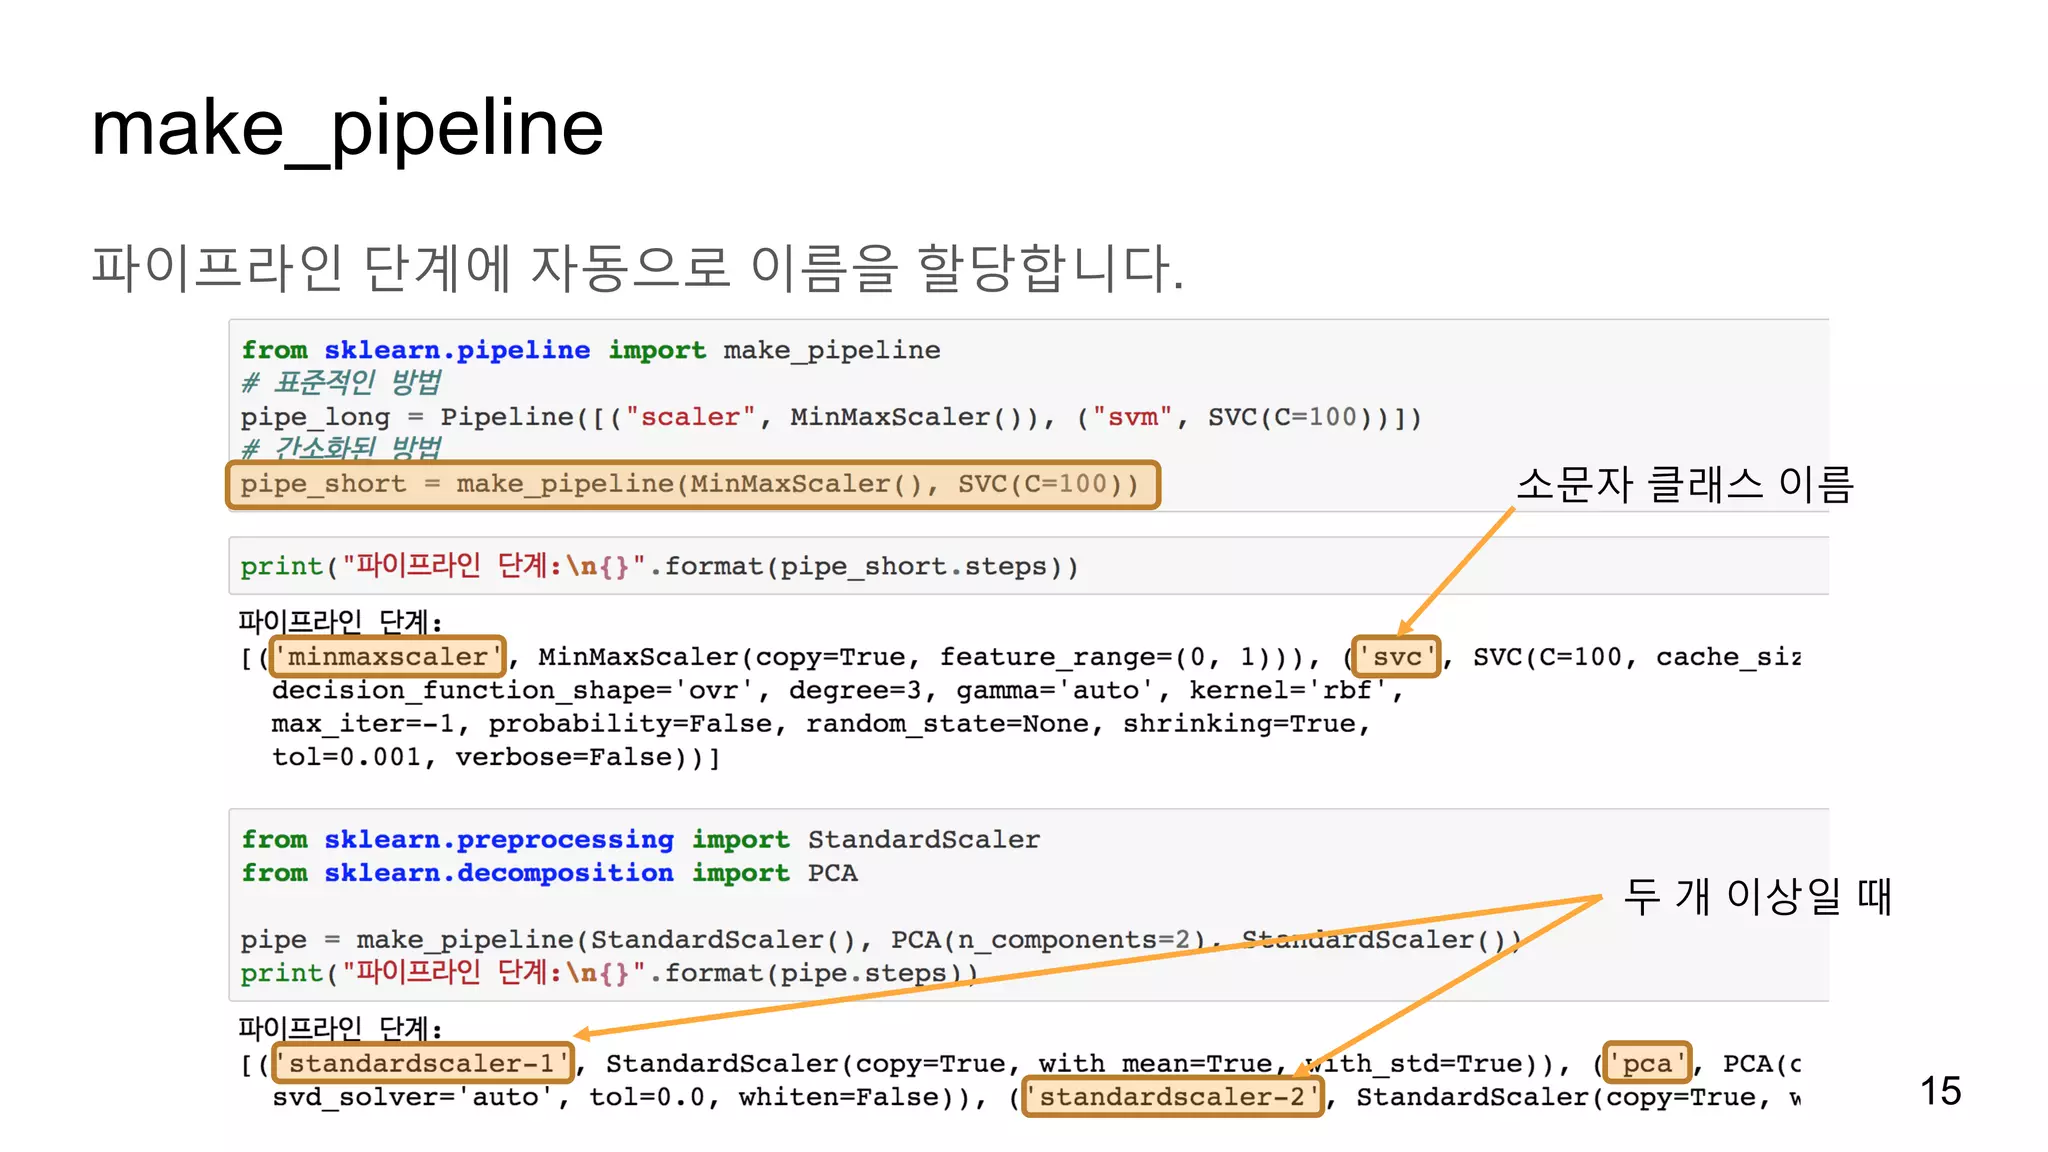Click the 'standardscaler-2' highlighted label
2048x1152 pixels.
pos(1172,1097)
